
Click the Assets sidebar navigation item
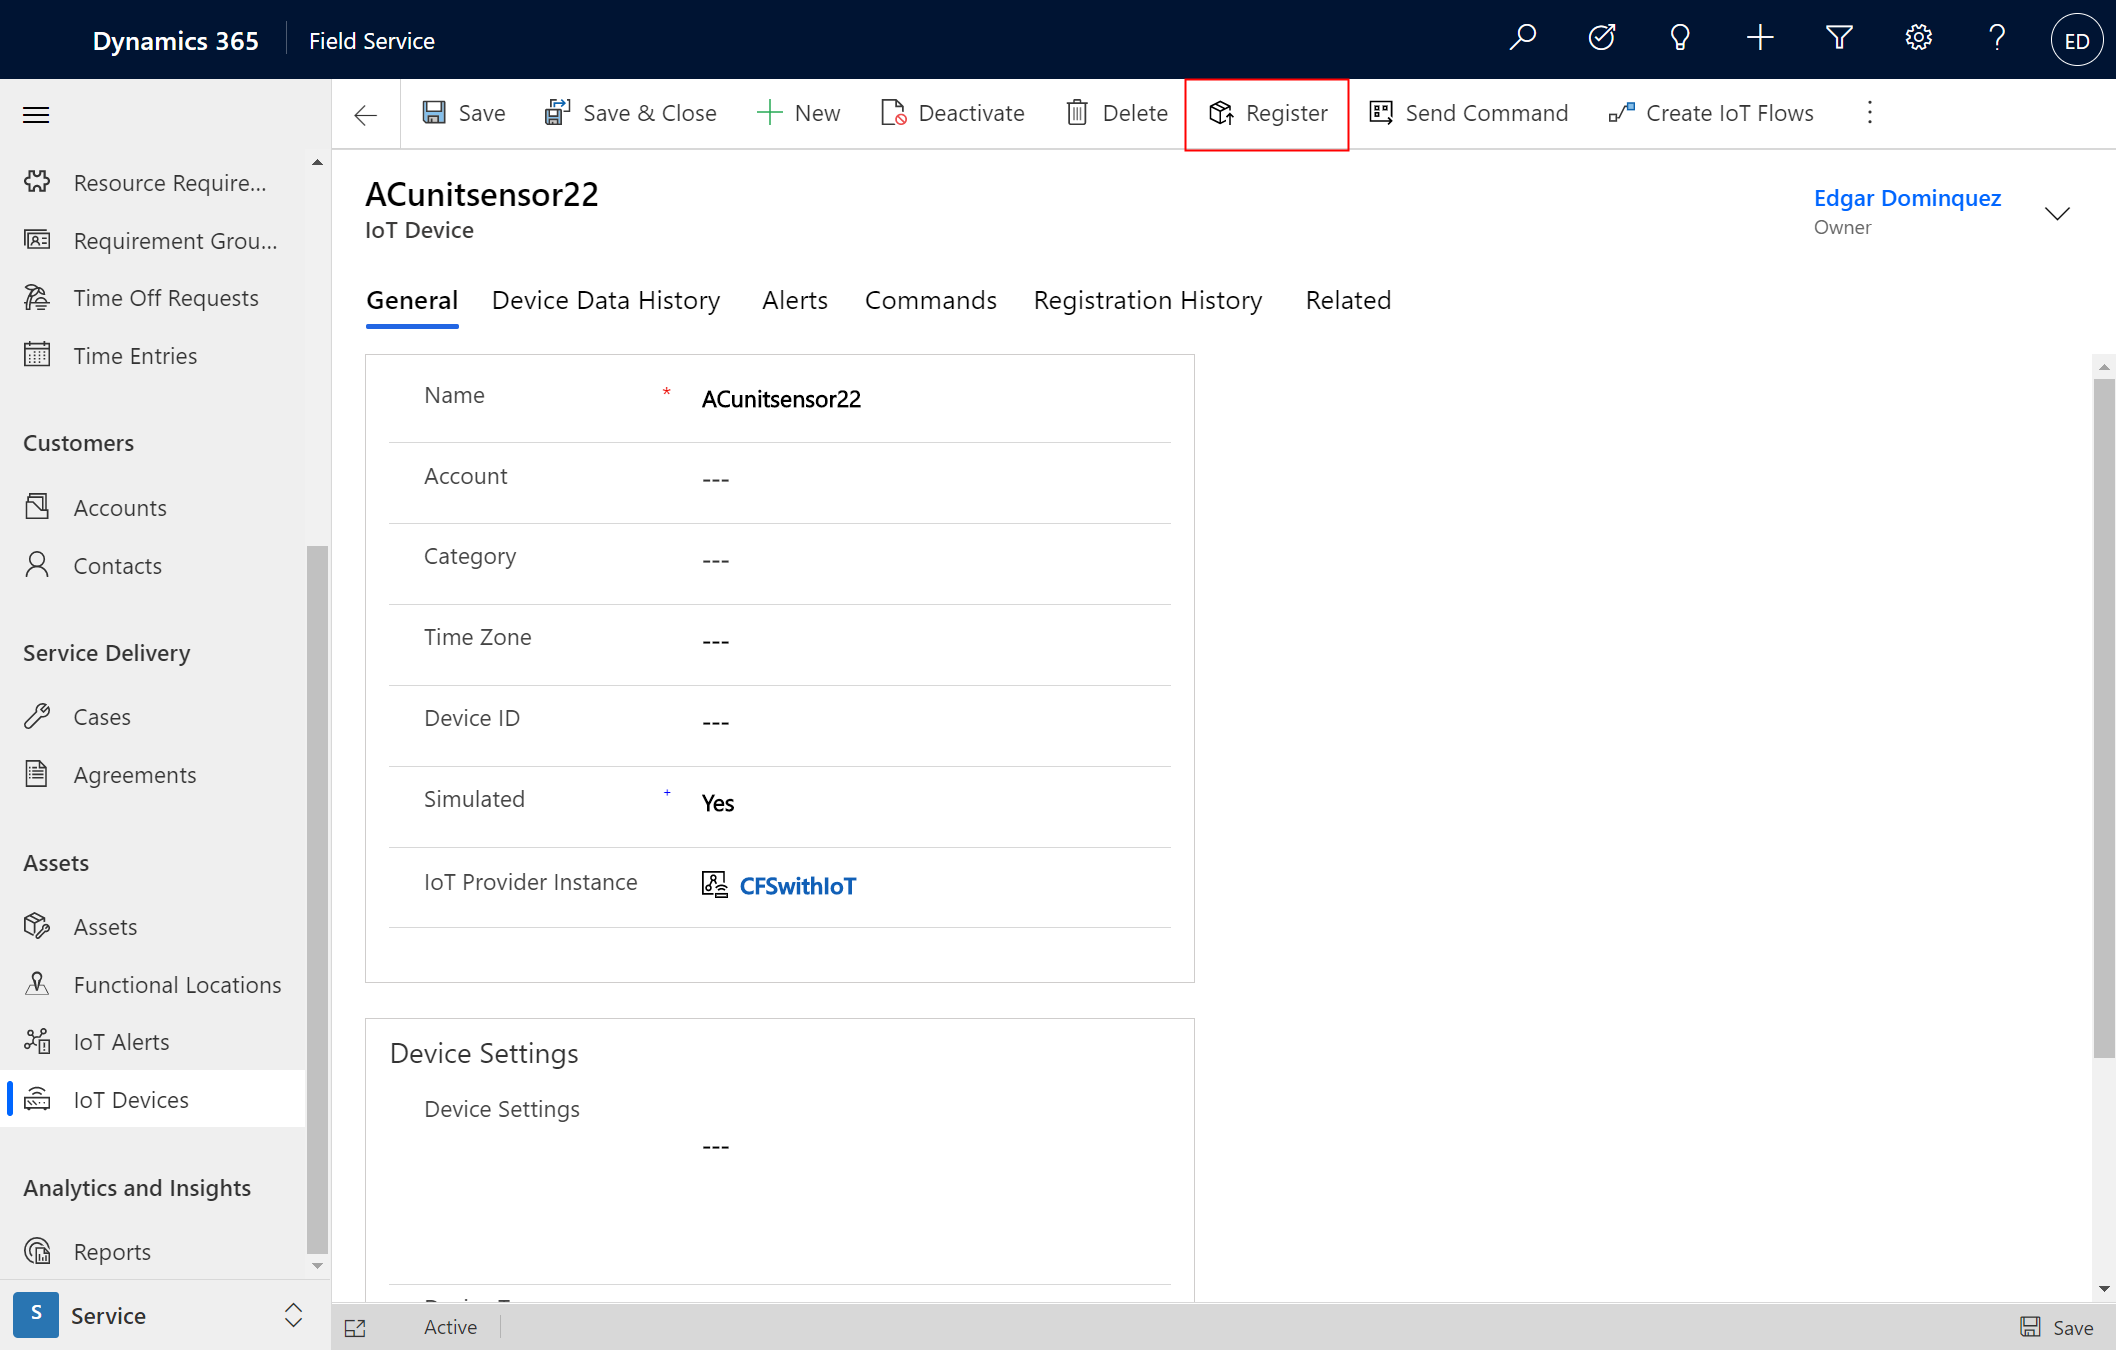tap(105, 926)
